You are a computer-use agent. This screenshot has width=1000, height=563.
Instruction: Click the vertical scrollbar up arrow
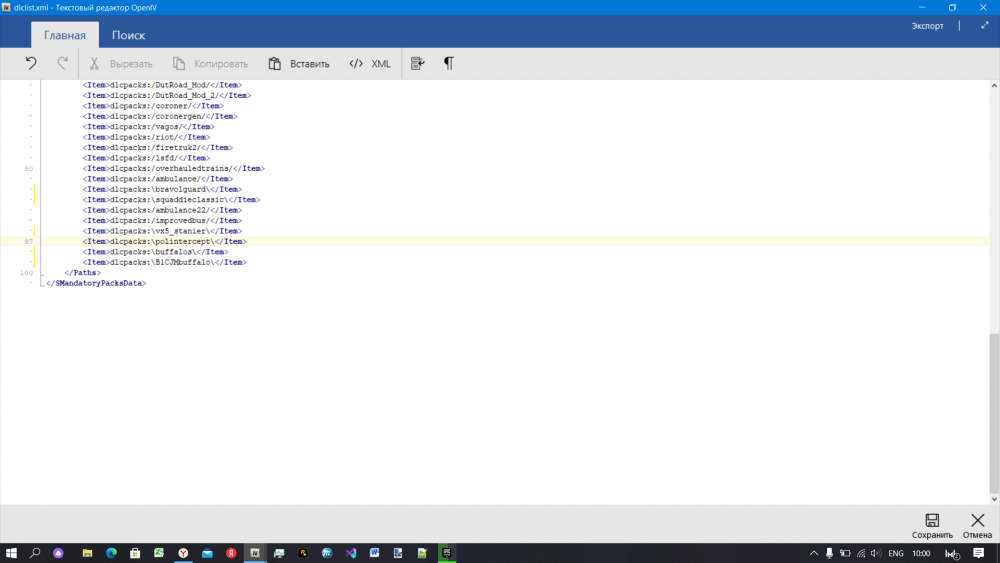[x=994, y=85]
